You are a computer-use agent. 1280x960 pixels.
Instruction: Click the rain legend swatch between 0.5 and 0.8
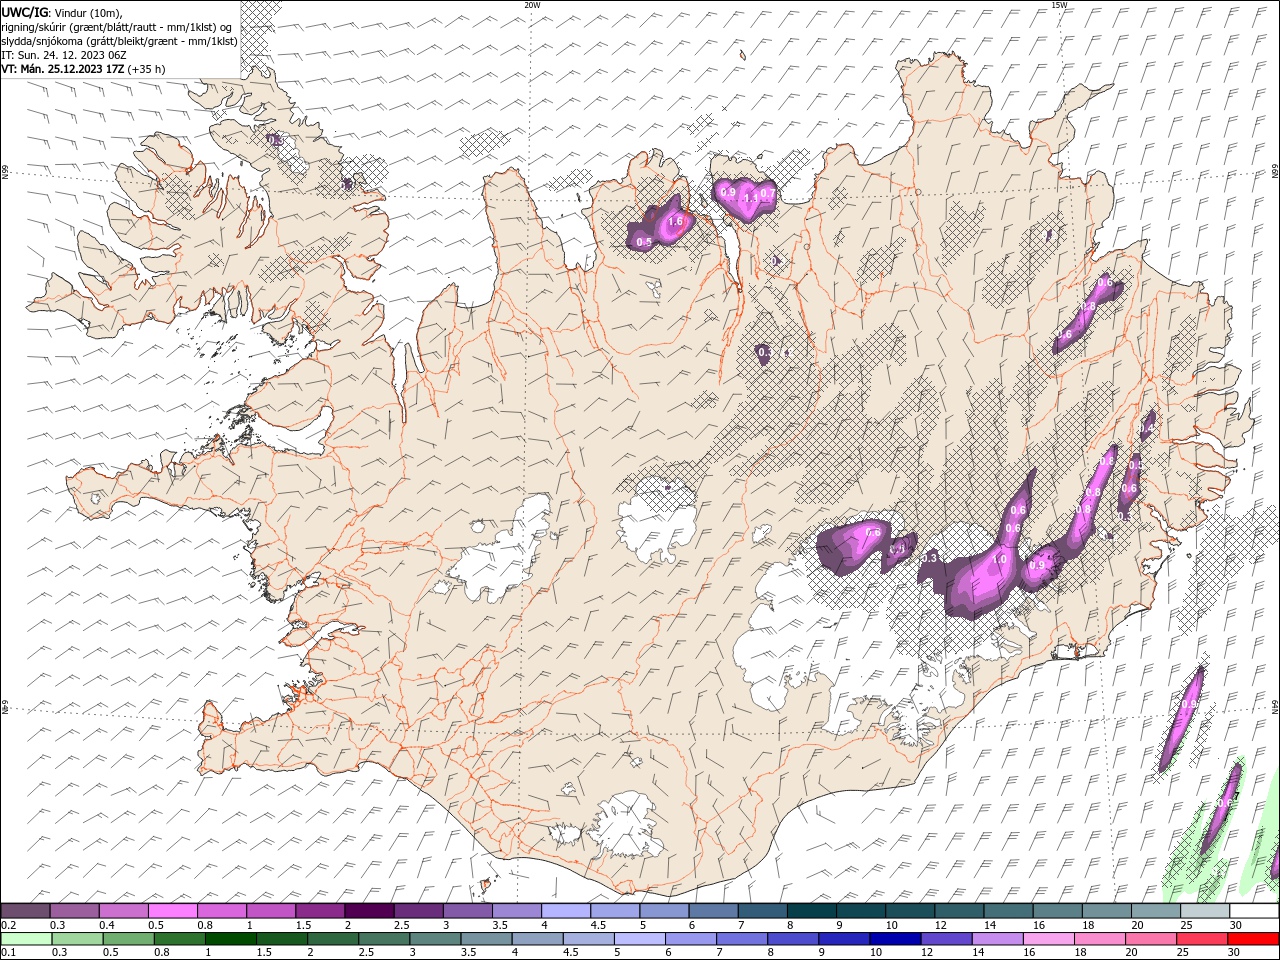(129, 939)
